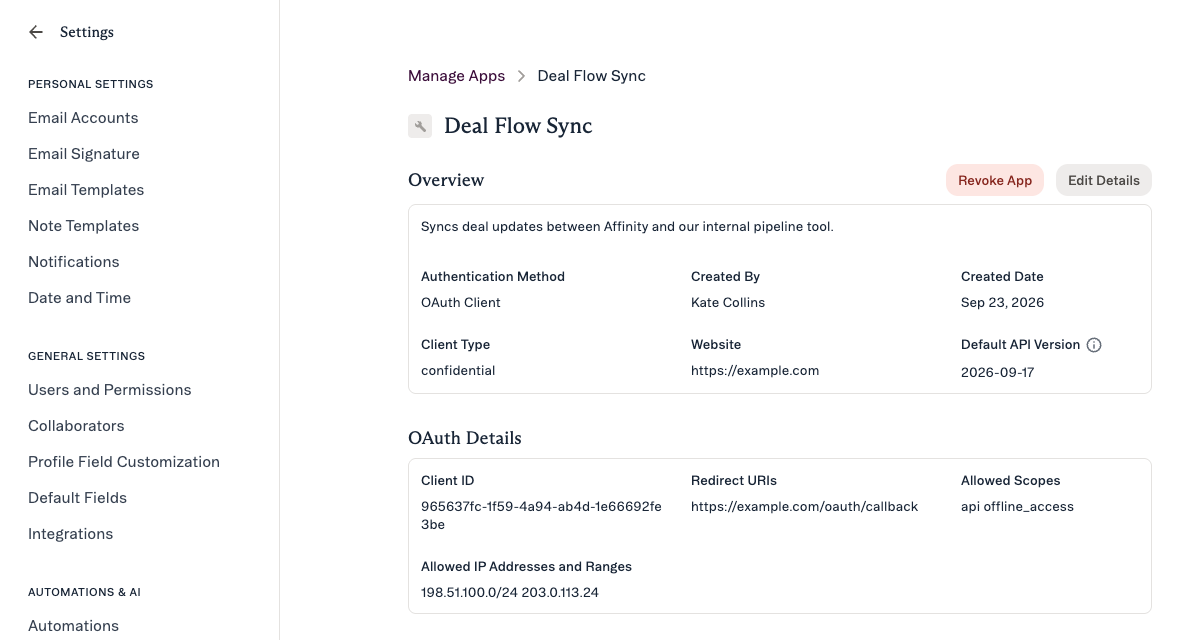Click the confidential client type value
This screenshot has width=1200, height=640.
pos(458,371)
